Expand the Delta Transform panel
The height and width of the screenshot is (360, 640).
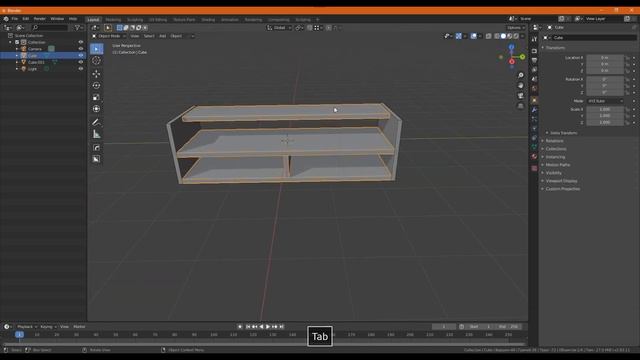[563, 133]
